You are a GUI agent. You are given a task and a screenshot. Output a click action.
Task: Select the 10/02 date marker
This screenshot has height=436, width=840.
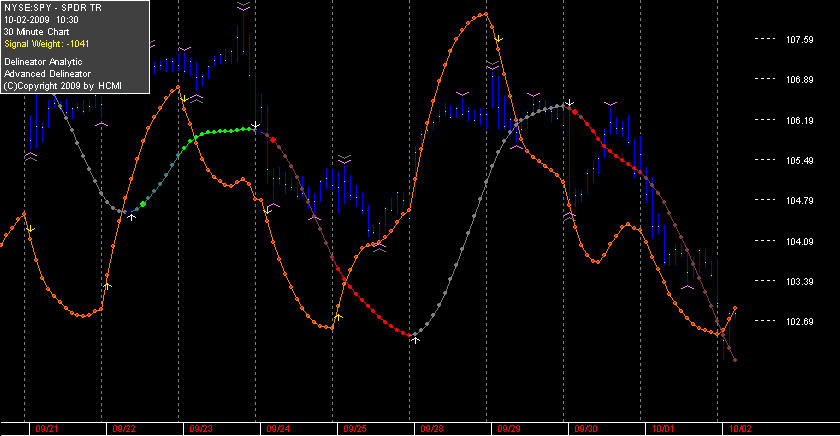740,429
